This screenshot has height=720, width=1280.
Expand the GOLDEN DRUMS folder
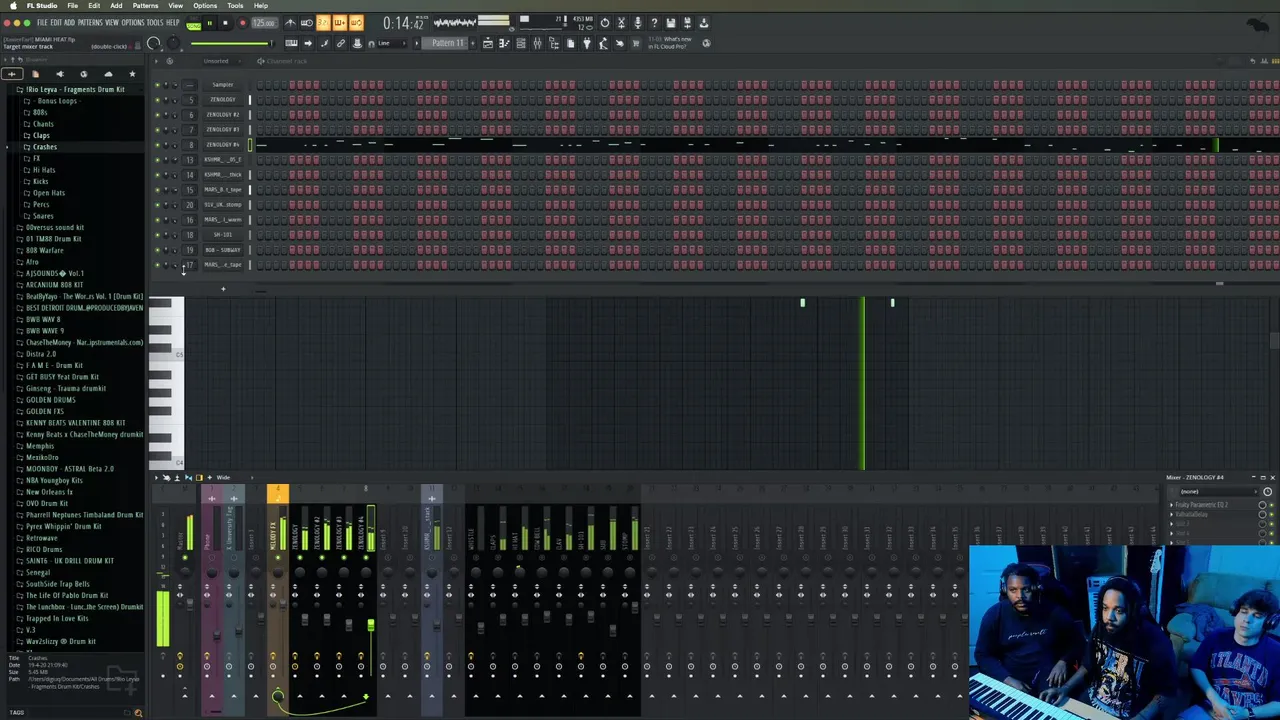pyautogui.click(x=50, y=400)
